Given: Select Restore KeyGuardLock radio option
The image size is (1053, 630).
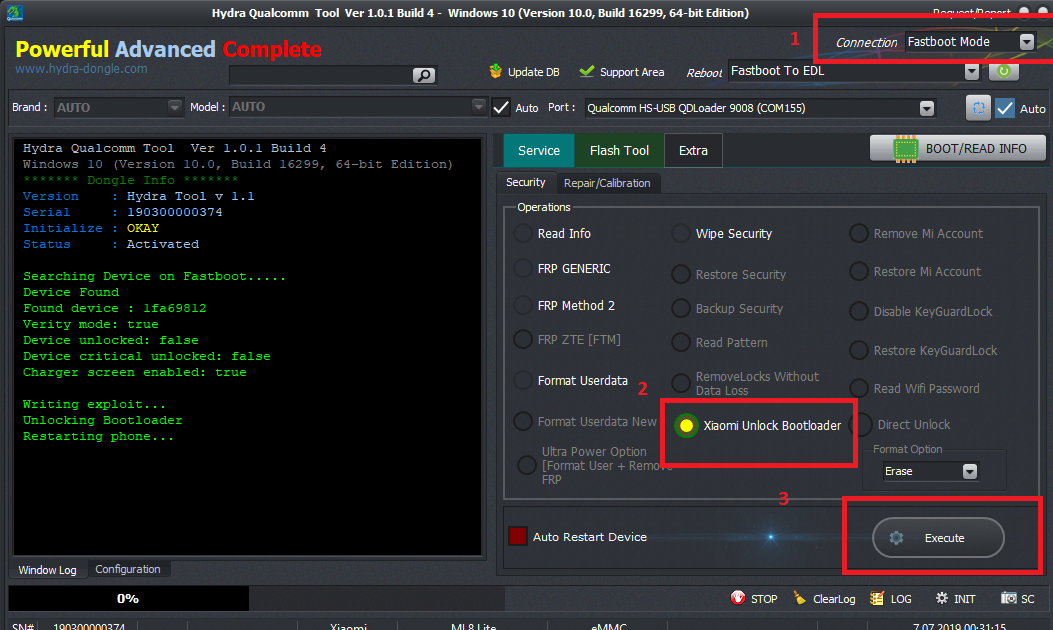Looking at the screenshot, I should click(x=859, y=350).
